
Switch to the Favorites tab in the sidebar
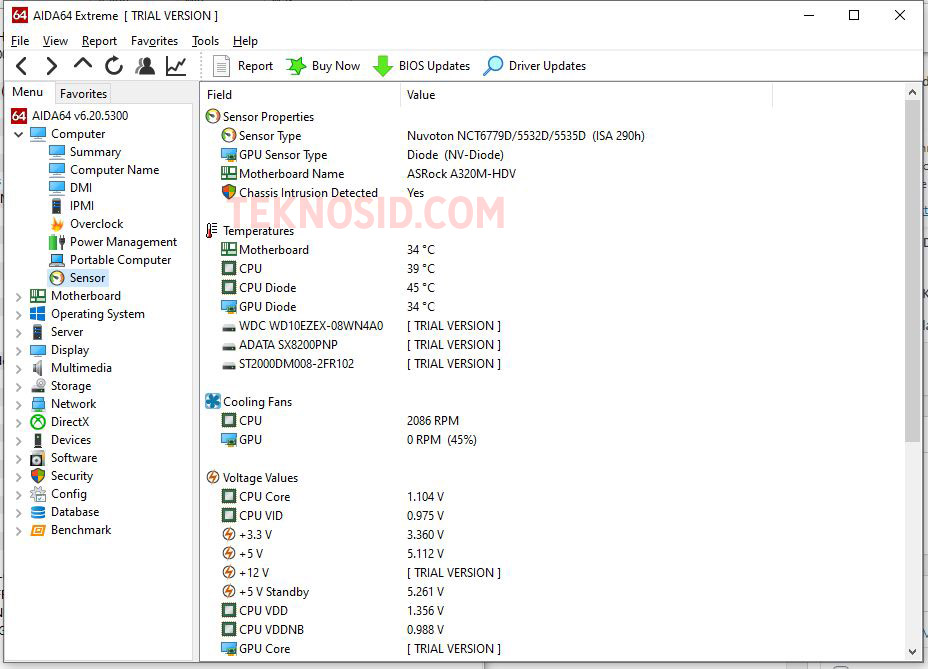[x=83, y=94]
